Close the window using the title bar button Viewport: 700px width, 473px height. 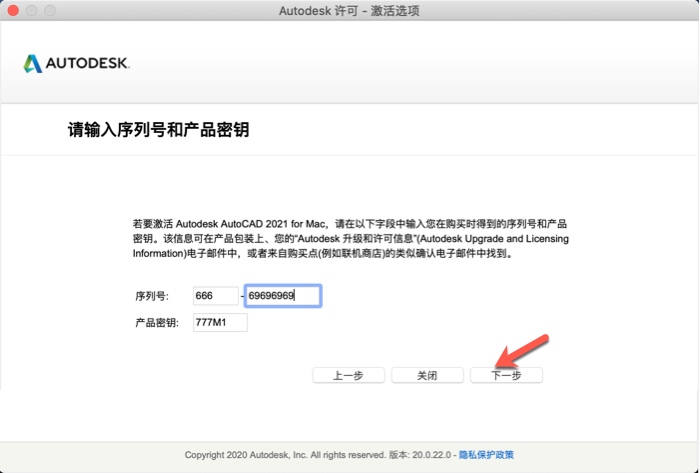tap(13, 11)
